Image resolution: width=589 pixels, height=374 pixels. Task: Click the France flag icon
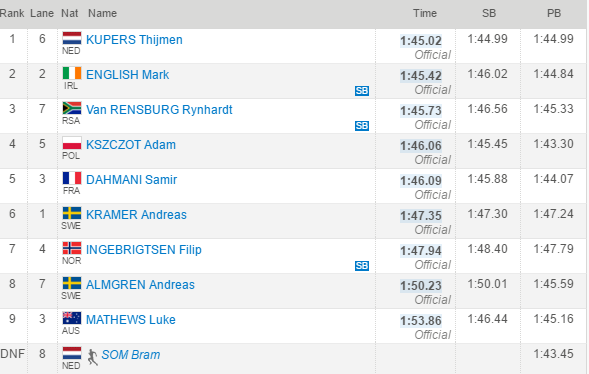(72, 178)
